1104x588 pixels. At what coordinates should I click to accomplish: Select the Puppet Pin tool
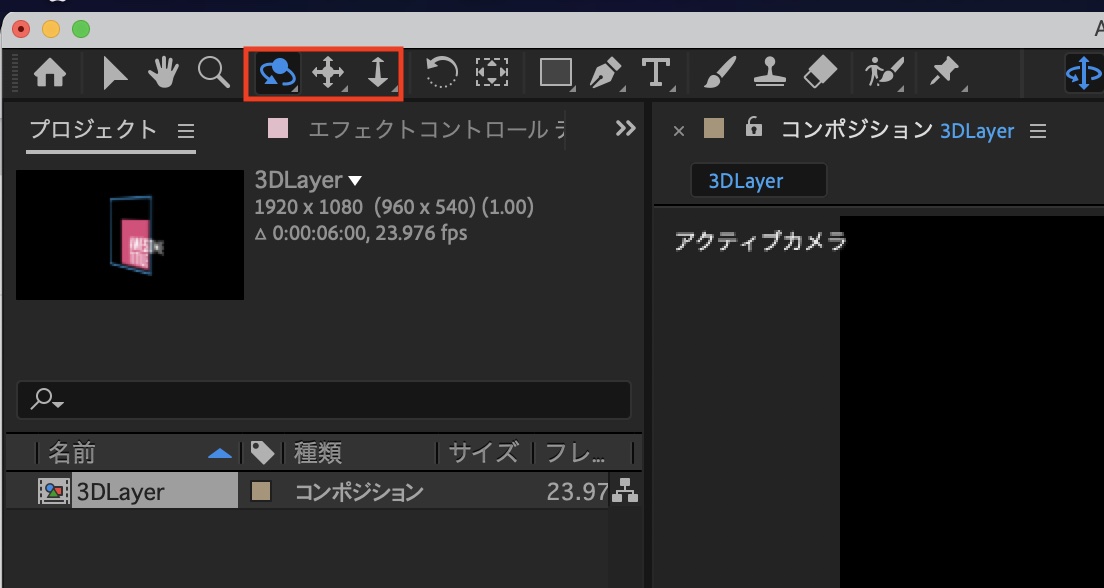944,73
